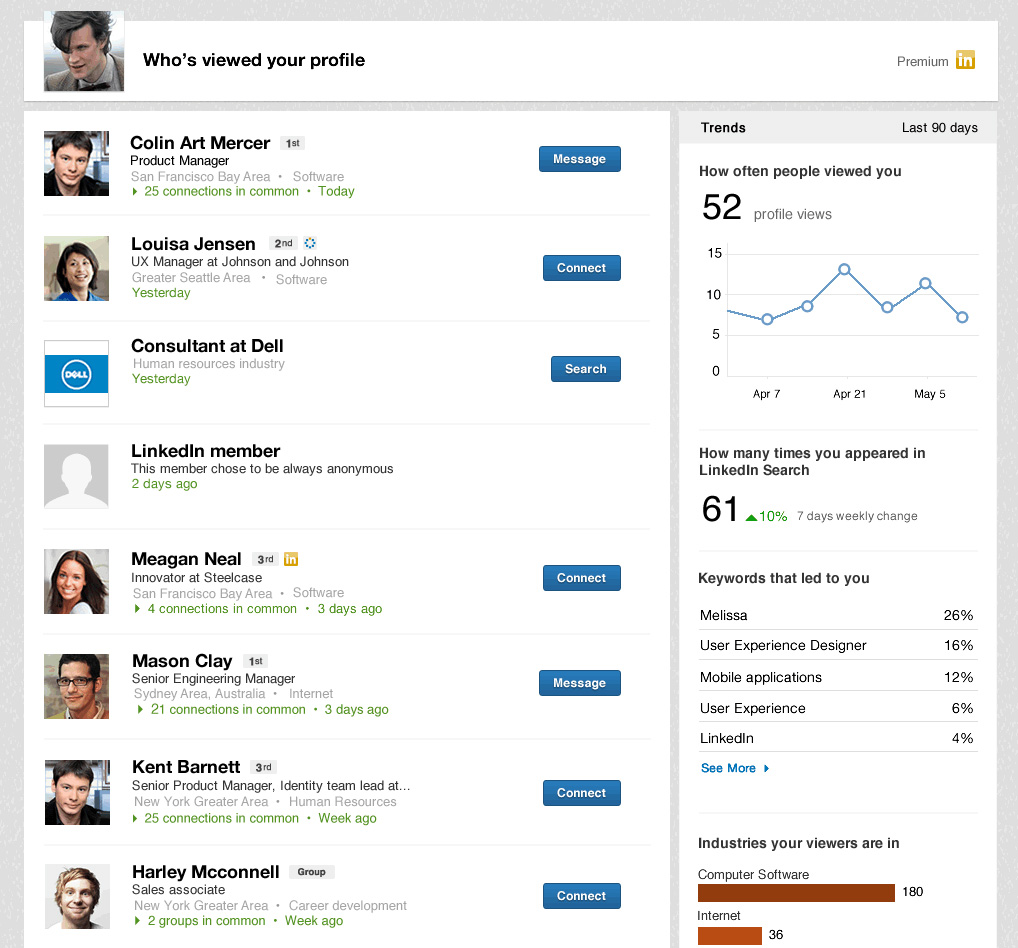Click the highest data point on views chart
The height and width of the screenshot is (948, 1018).
point(845,269)
